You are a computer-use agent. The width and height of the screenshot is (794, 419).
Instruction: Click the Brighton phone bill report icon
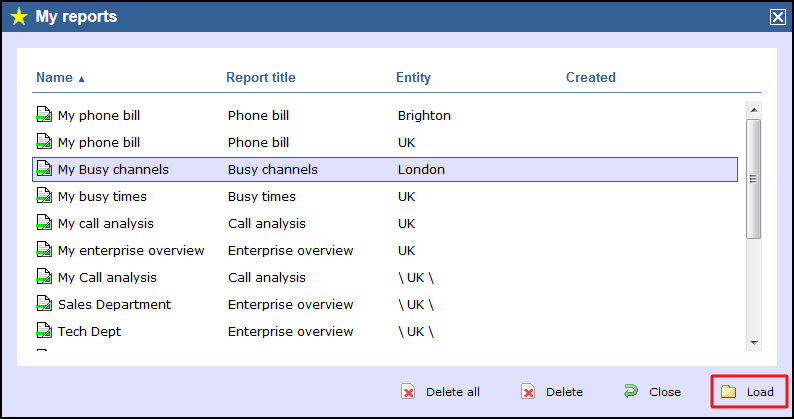pos(44,116)
